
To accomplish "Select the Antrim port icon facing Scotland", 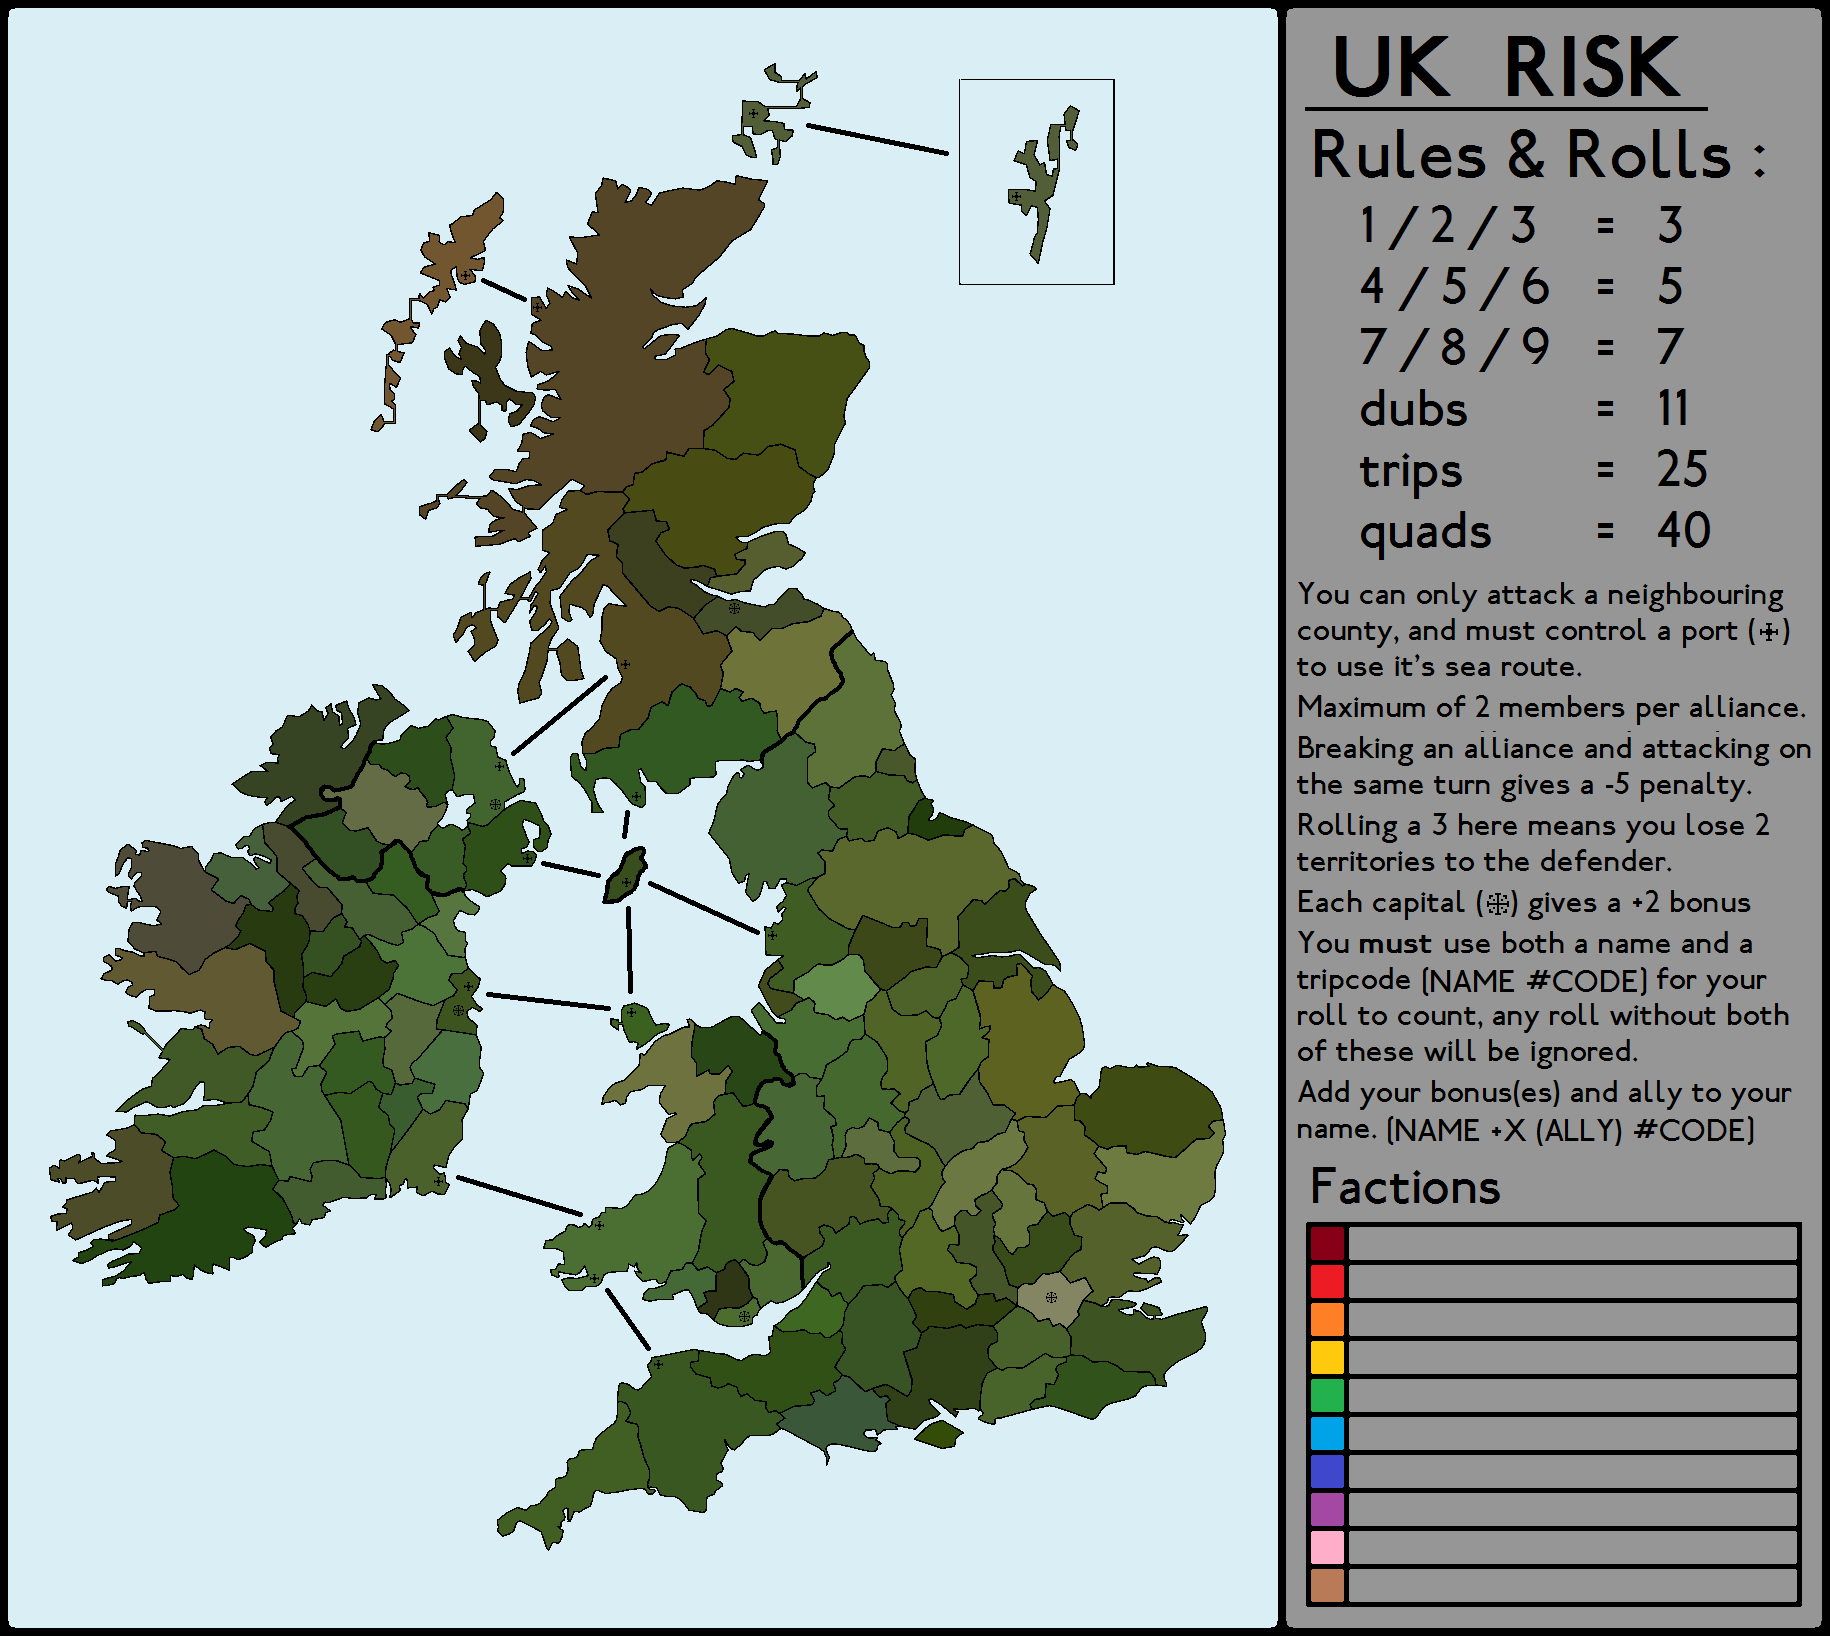I will pos(500,767).
